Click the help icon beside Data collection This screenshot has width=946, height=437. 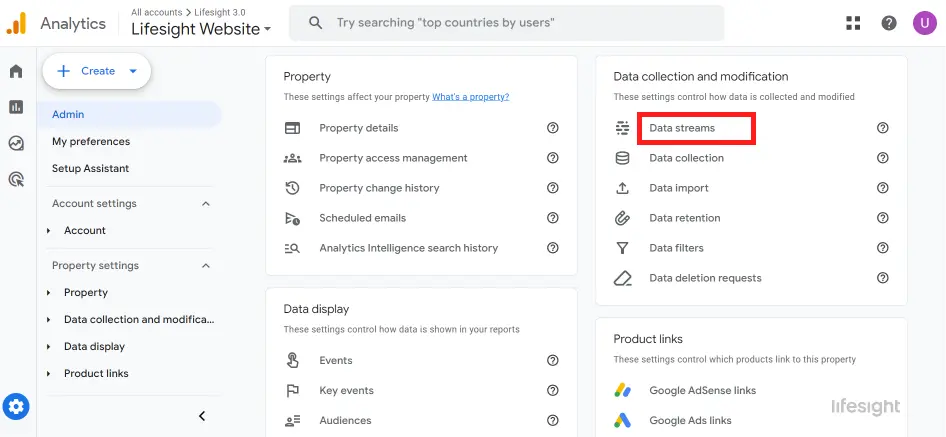[x=883, y=158]
